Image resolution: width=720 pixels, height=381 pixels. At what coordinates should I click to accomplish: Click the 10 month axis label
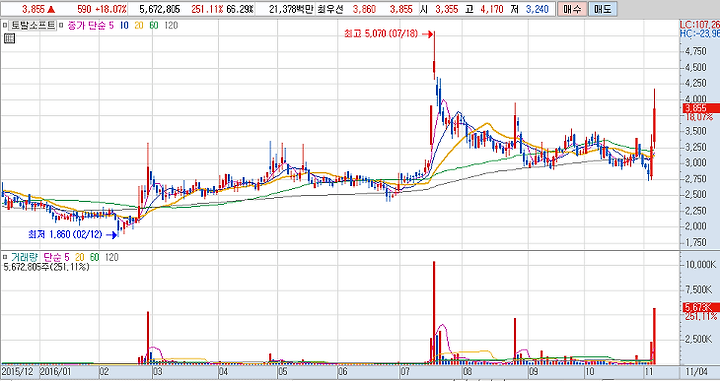coord(590,371)
